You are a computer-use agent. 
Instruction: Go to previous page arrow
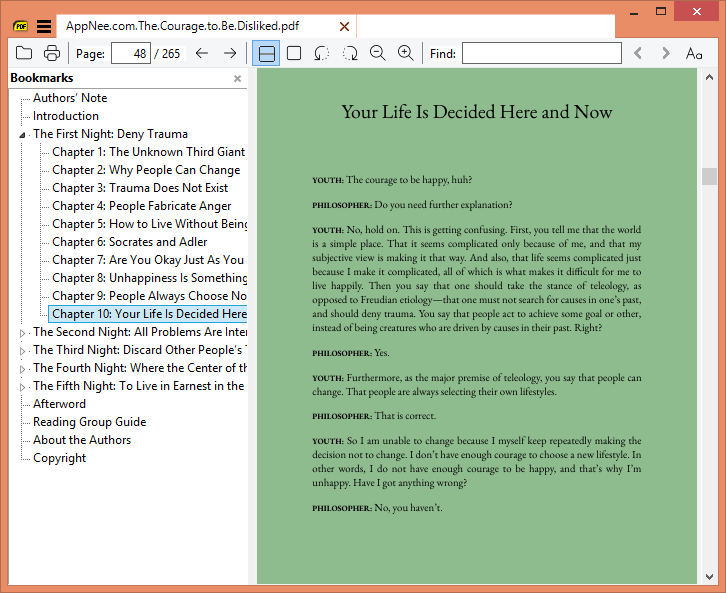202,53
